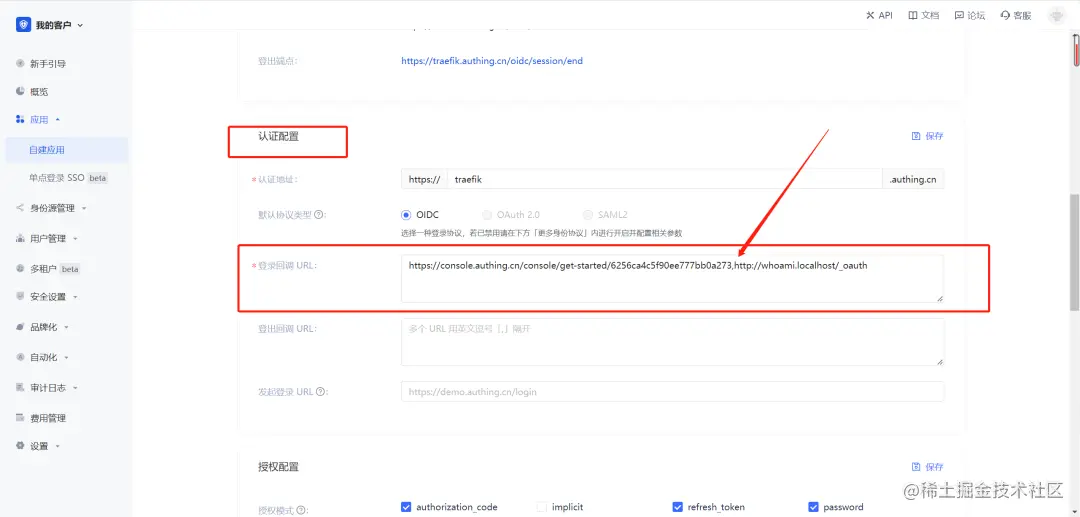
Task: Open 多租户 beta menu item
Action: point(55,269)
